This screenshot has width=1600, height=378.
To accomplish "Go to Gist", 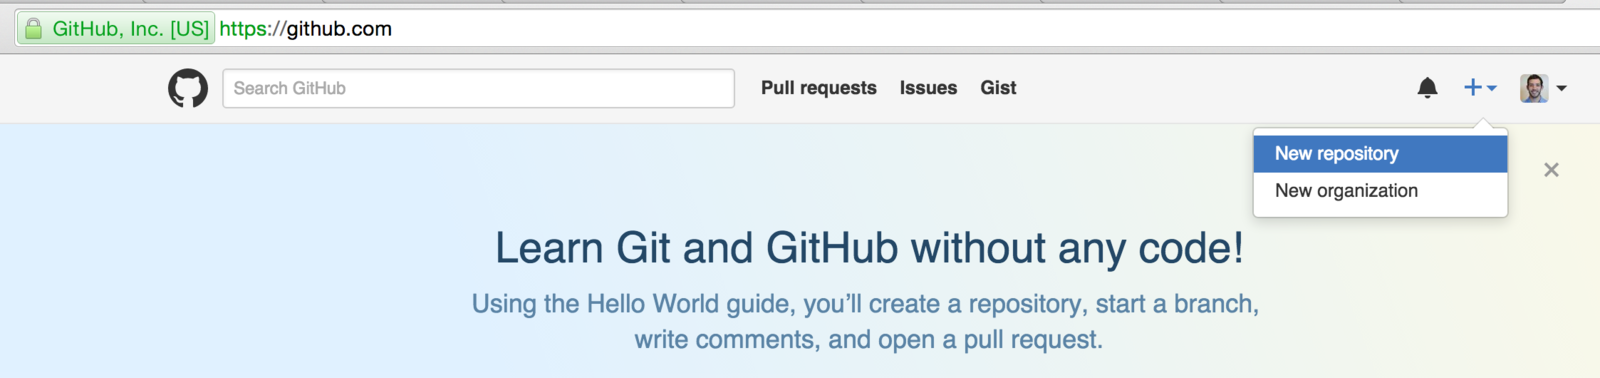I will point(998,88).
